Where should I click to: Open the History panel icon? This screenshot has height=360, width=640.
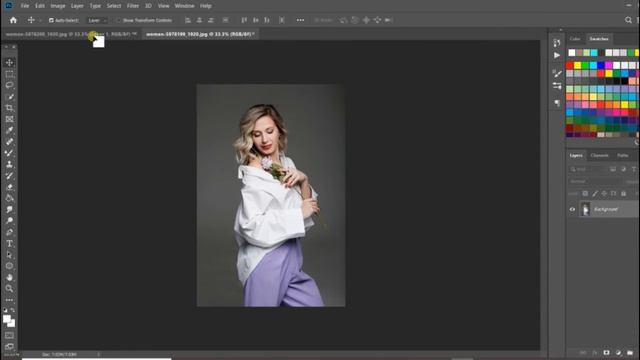557,43
